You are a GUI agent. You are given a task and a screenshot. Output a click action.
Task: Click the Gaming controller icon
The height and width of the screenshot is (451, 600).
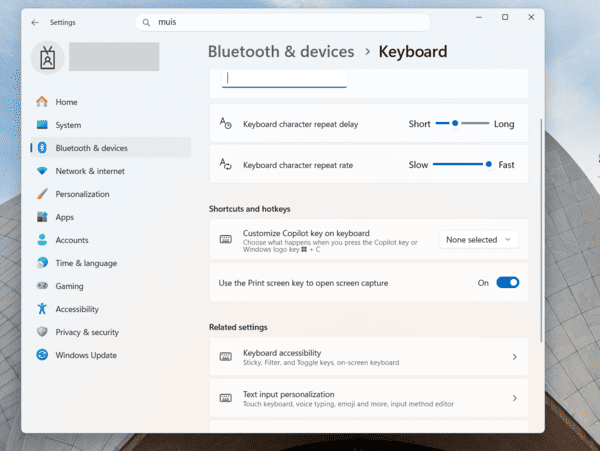[x=42, y=285]
